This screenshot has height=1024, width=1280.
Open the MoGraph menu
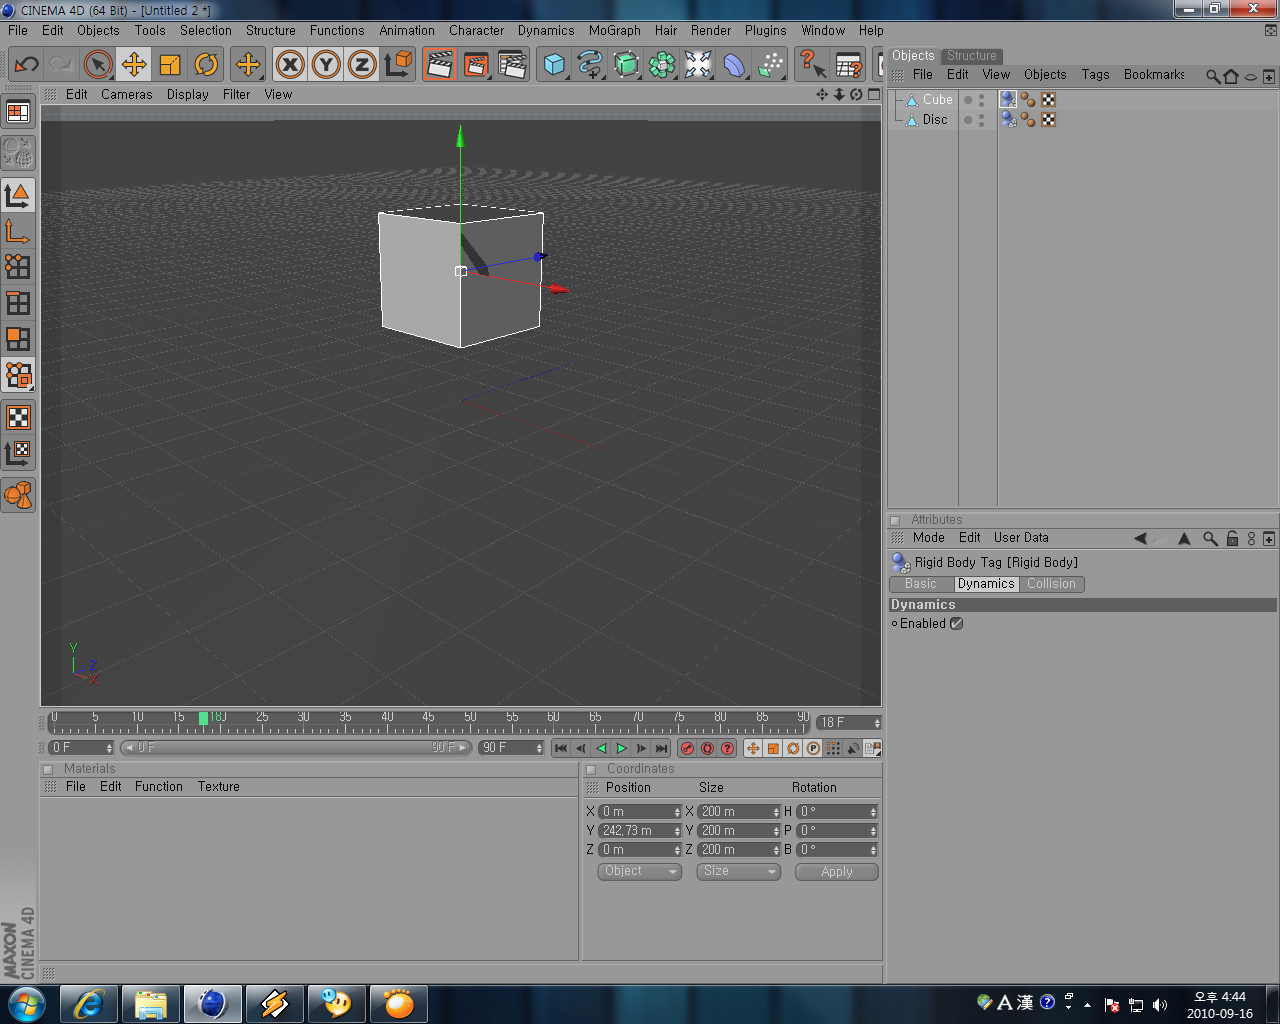click(614, 31)
